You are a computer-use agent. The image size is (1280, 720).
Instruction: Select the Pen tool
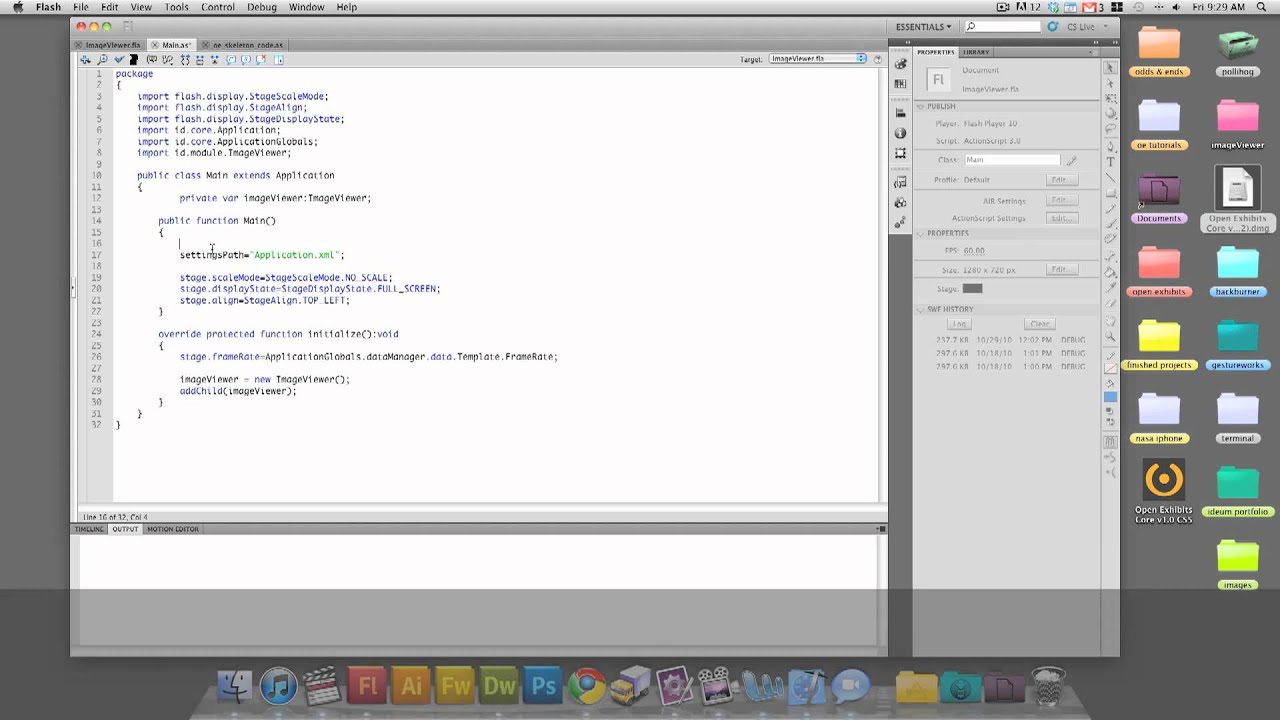pyautogui.click(x=1110, y=146)
